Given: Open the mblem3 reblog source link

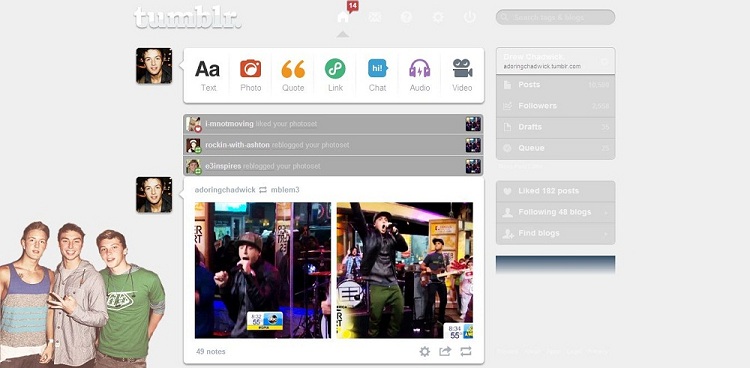Looking at the screenshot, I should click(x=285, y=190).
